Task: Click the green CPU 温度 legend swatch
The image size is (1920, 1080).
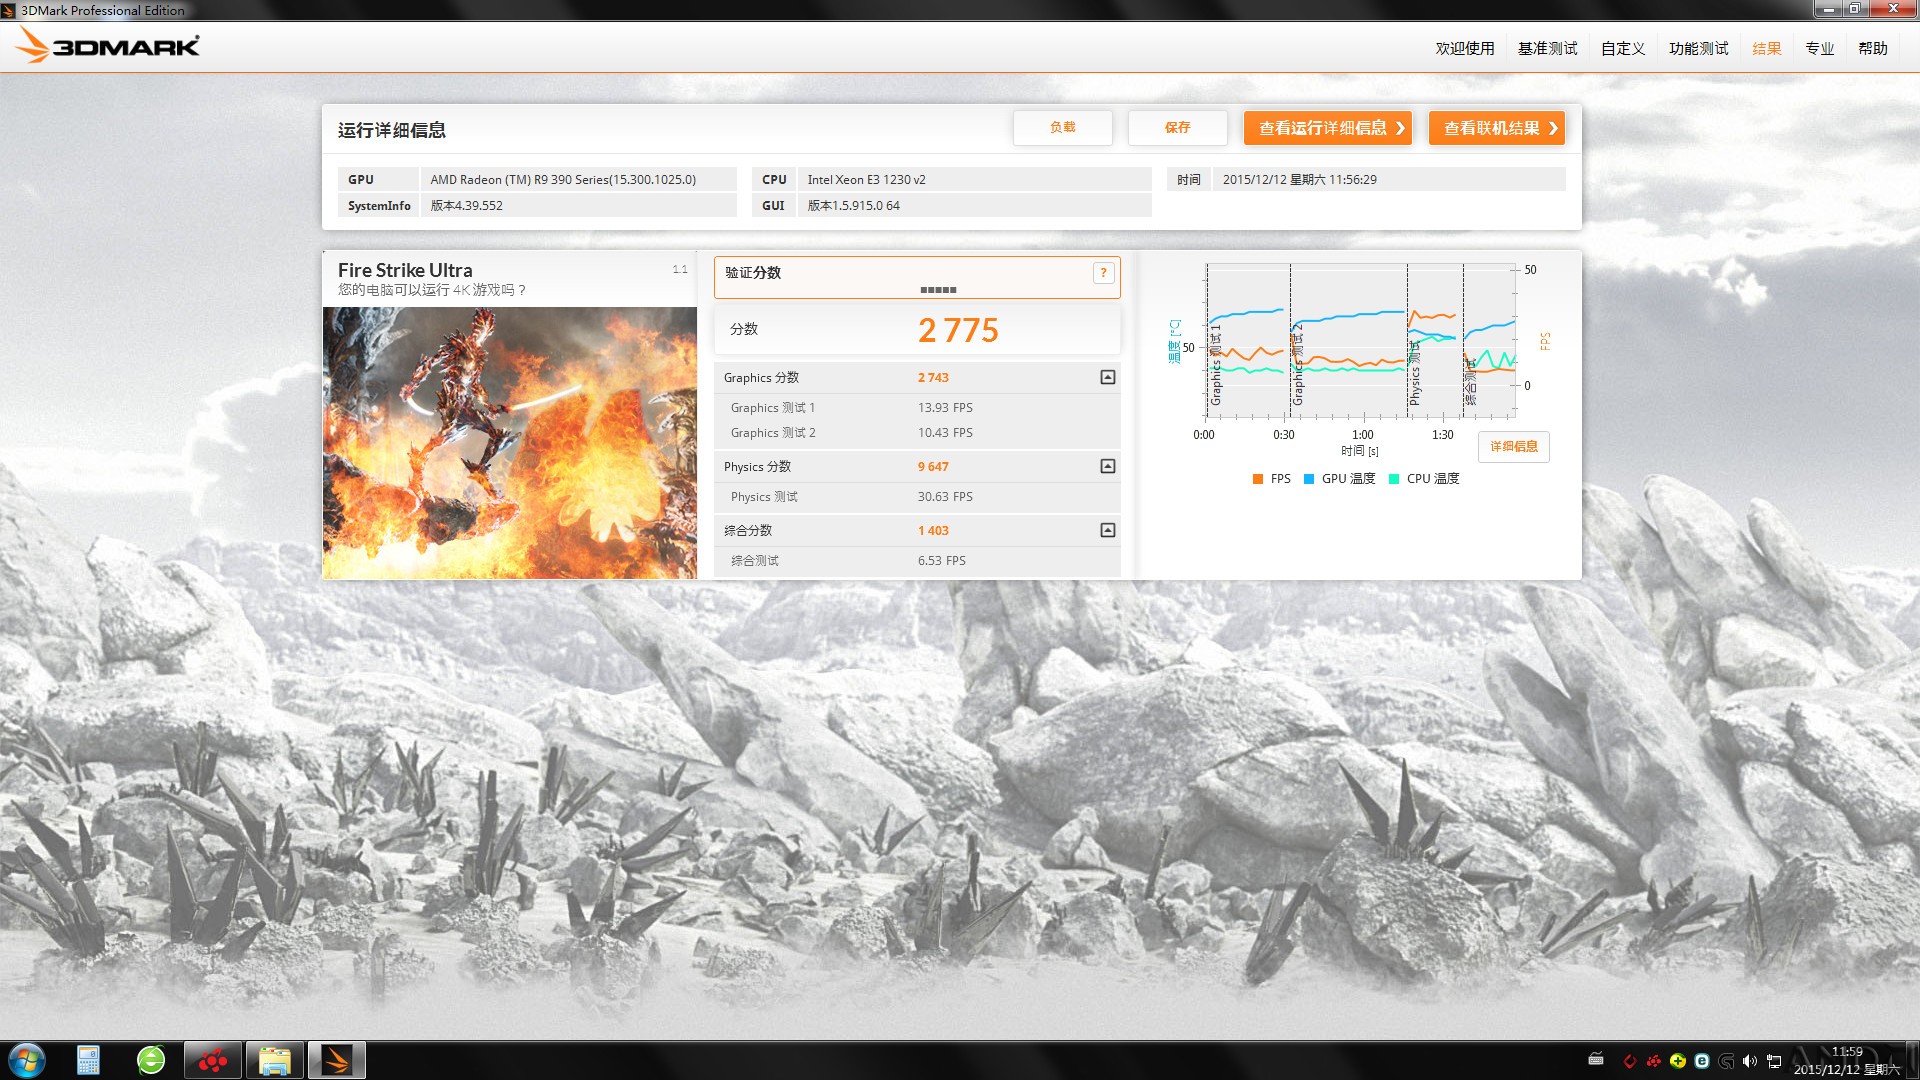Action: 1393,479
